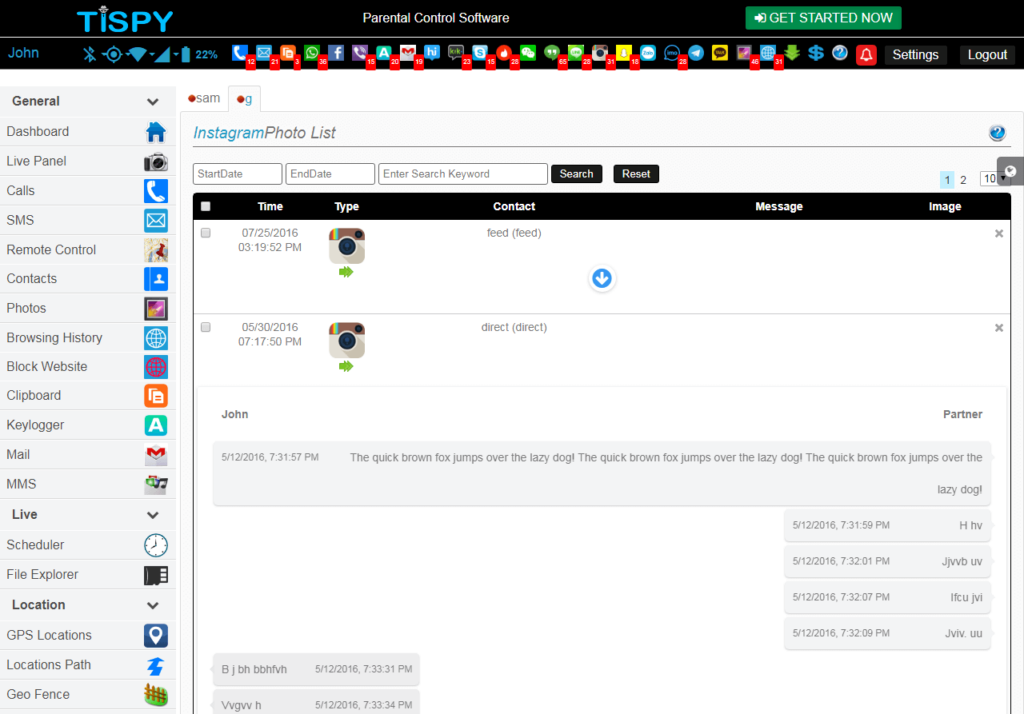The image size is (1024, 714).
Task: Open the SMS envelope icon in top toolbar
Action: [x=264, y=53]
